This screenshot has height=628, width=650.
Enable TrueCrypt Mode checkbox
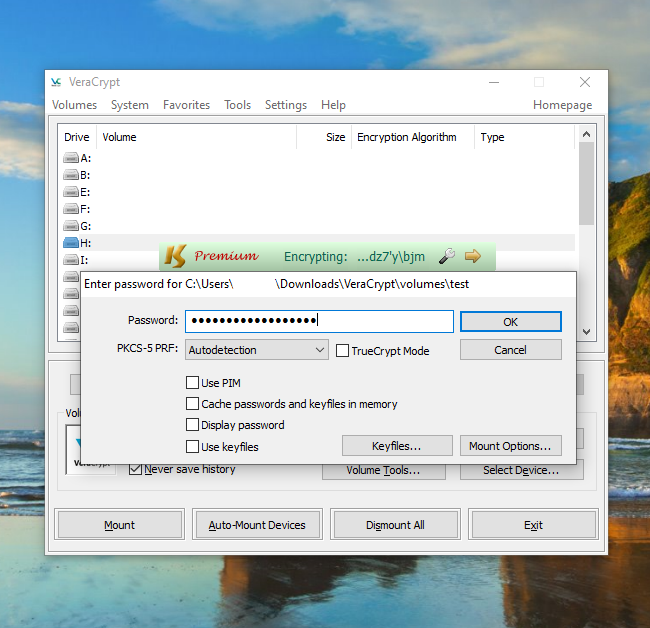[342, 351]
